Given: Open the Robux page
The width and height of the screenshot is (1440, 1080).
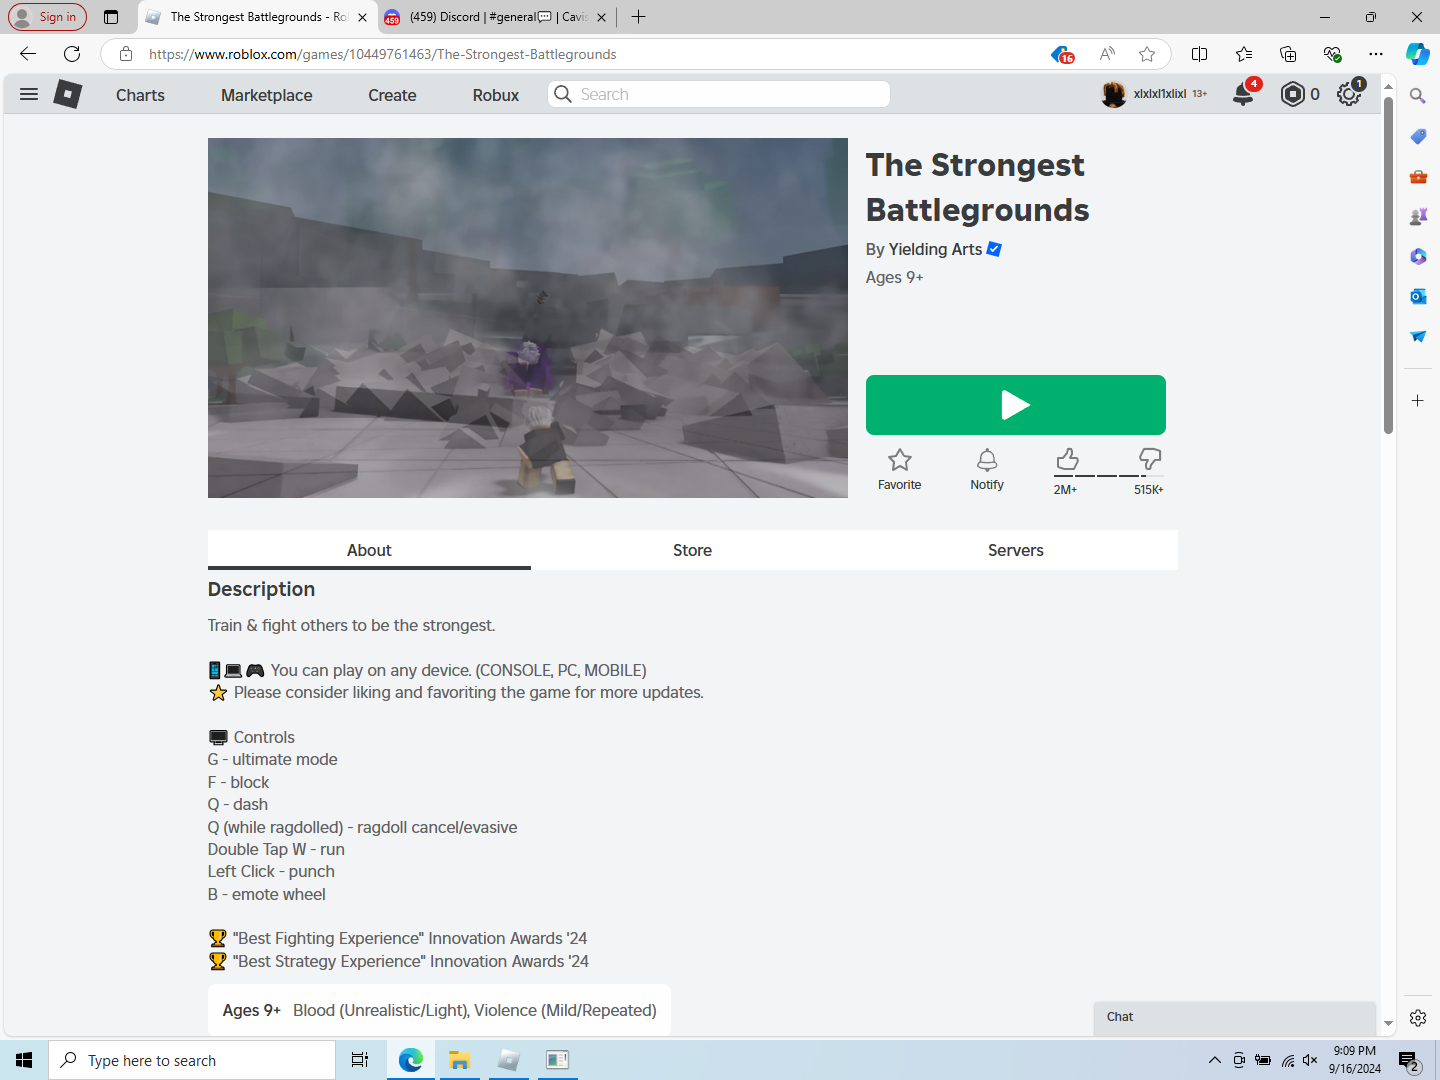Looking at the screenshot, I should [496, 95].
